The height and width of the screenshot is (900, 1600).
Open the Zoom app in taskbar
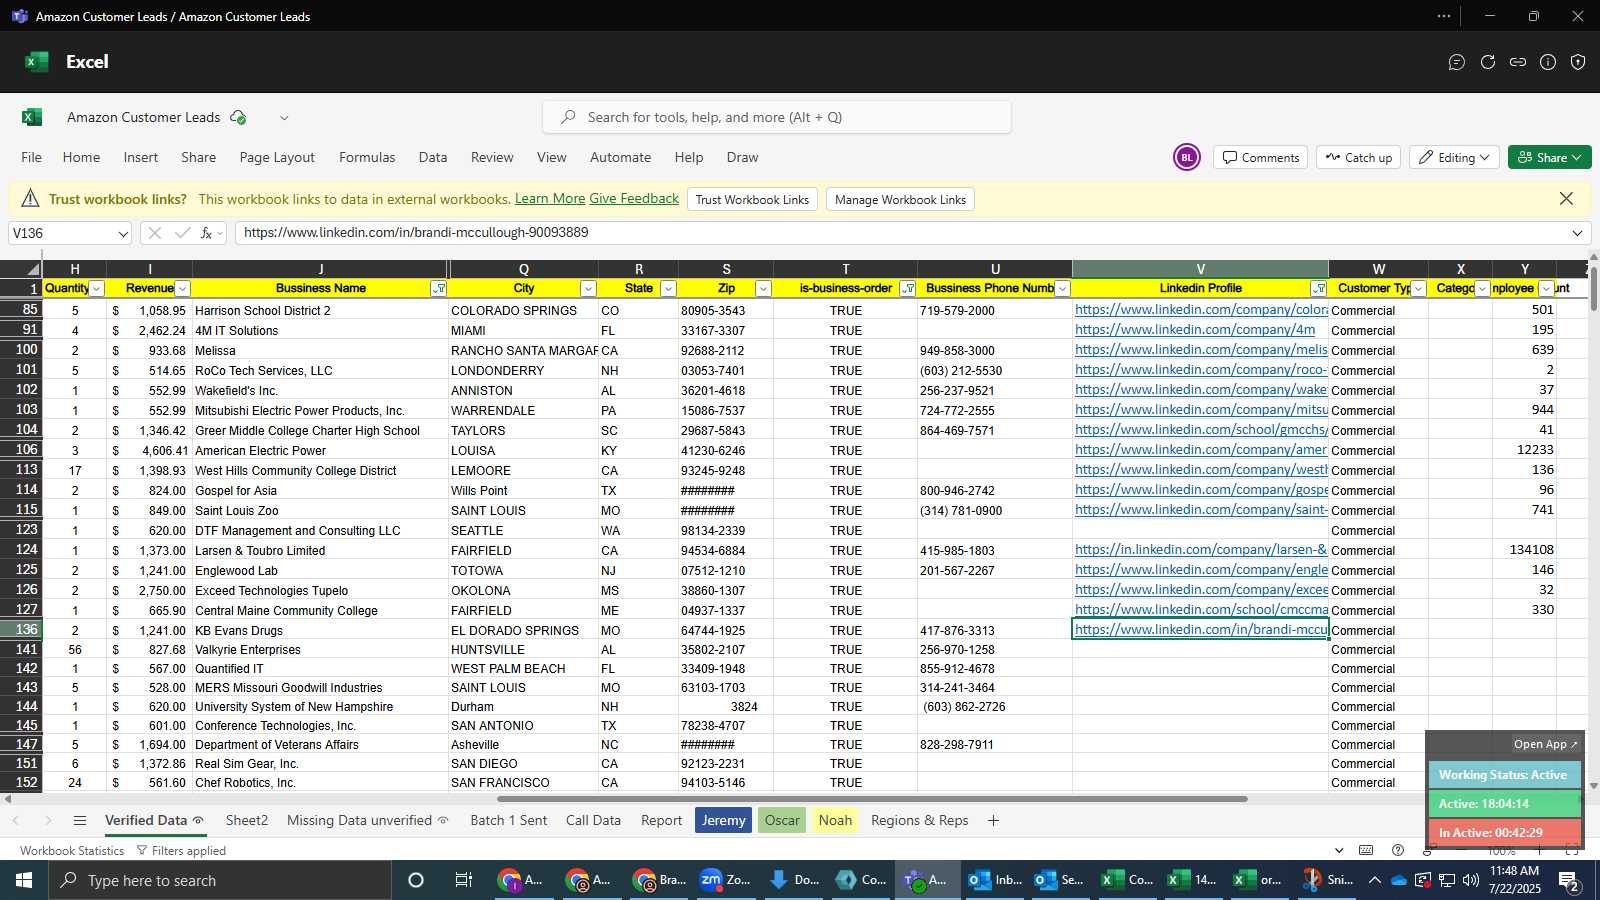726,880
